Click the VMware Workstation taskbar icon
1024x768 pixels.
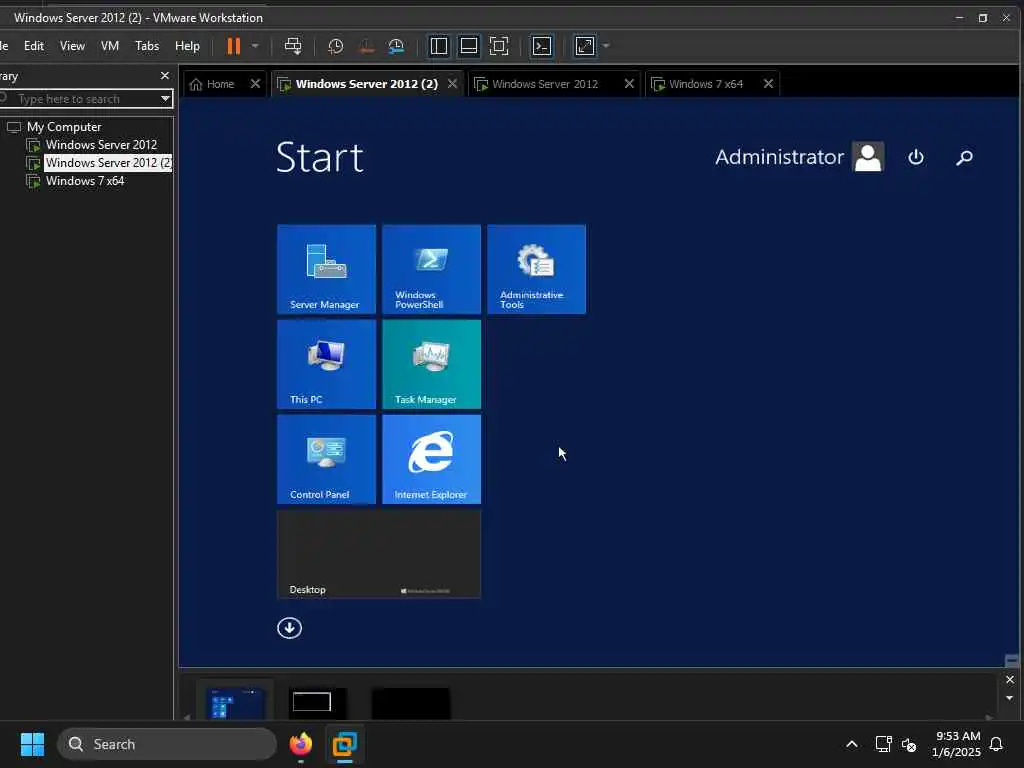(x=344, y=744)
